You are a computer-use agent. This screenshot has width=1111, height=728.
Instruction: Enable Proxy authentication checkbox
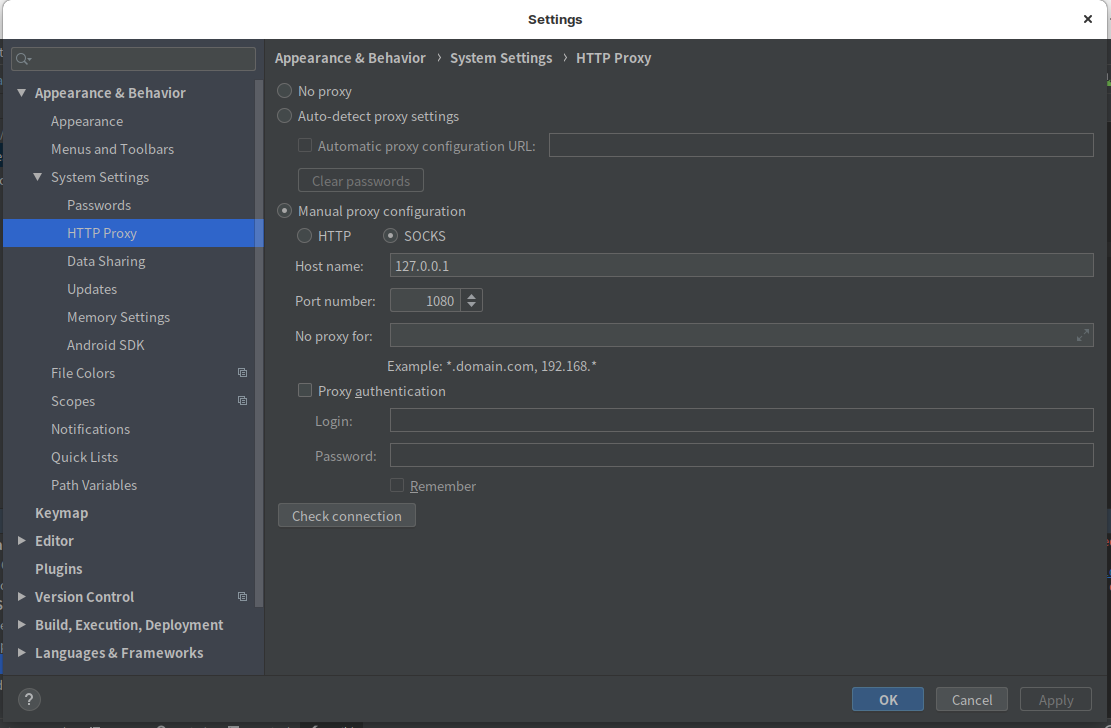pos(305,391)
